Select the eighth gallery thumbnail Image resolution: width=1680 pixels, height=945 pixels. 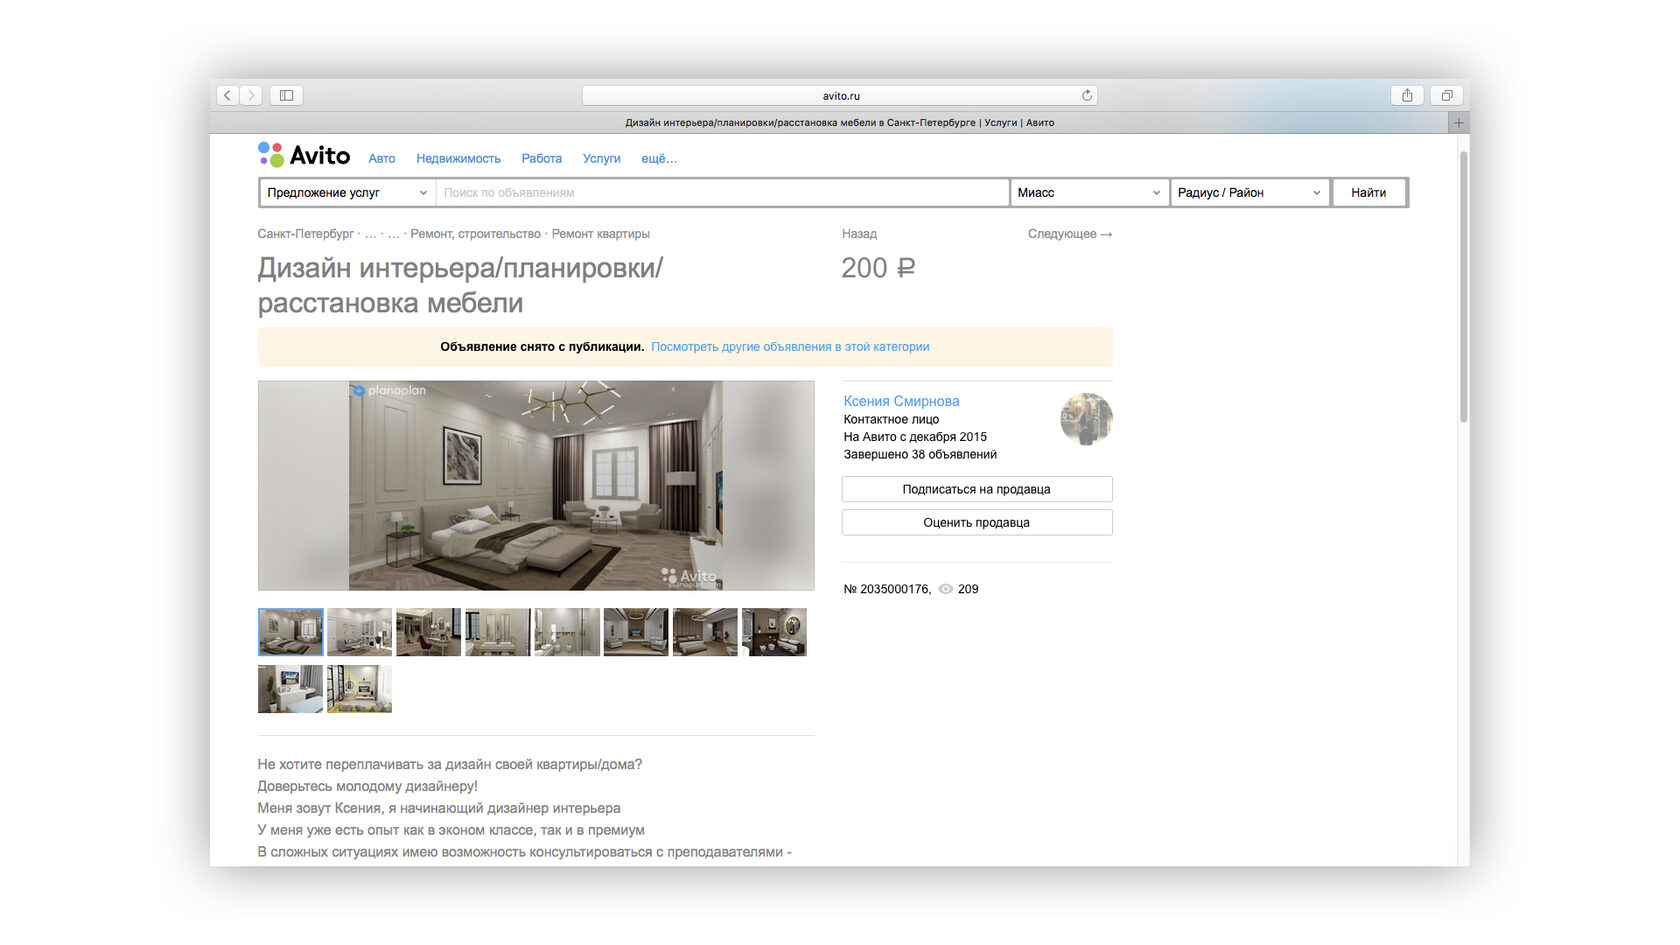[x=774, y=632]
